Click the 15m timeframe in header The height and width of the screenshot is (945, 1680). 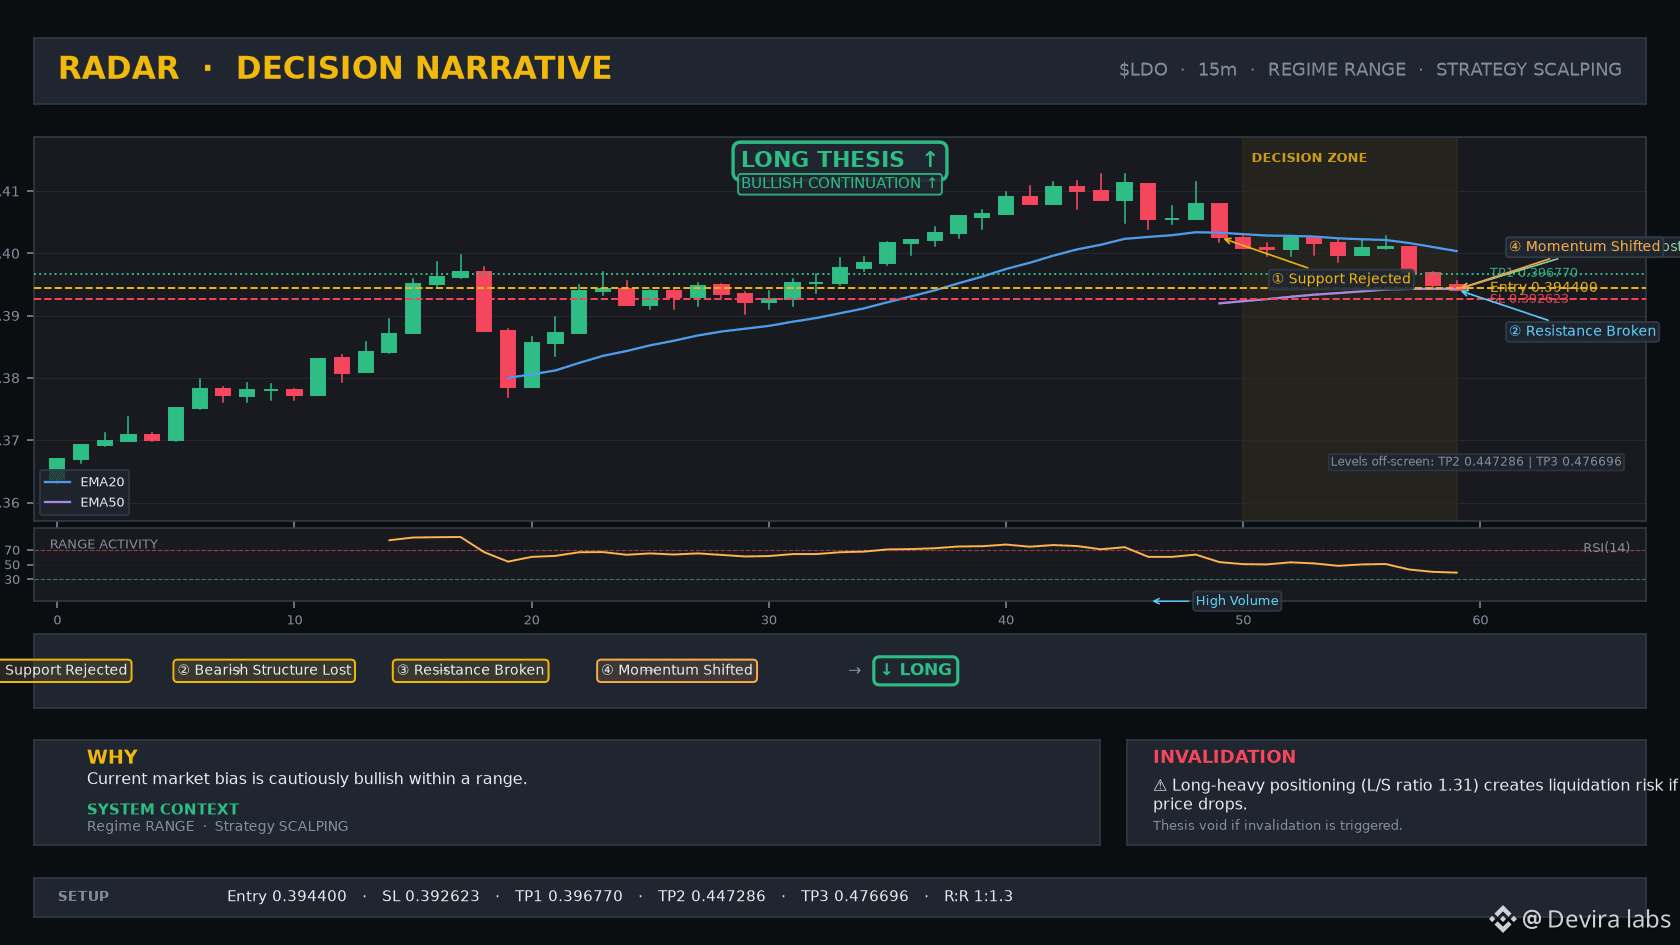1217,70
